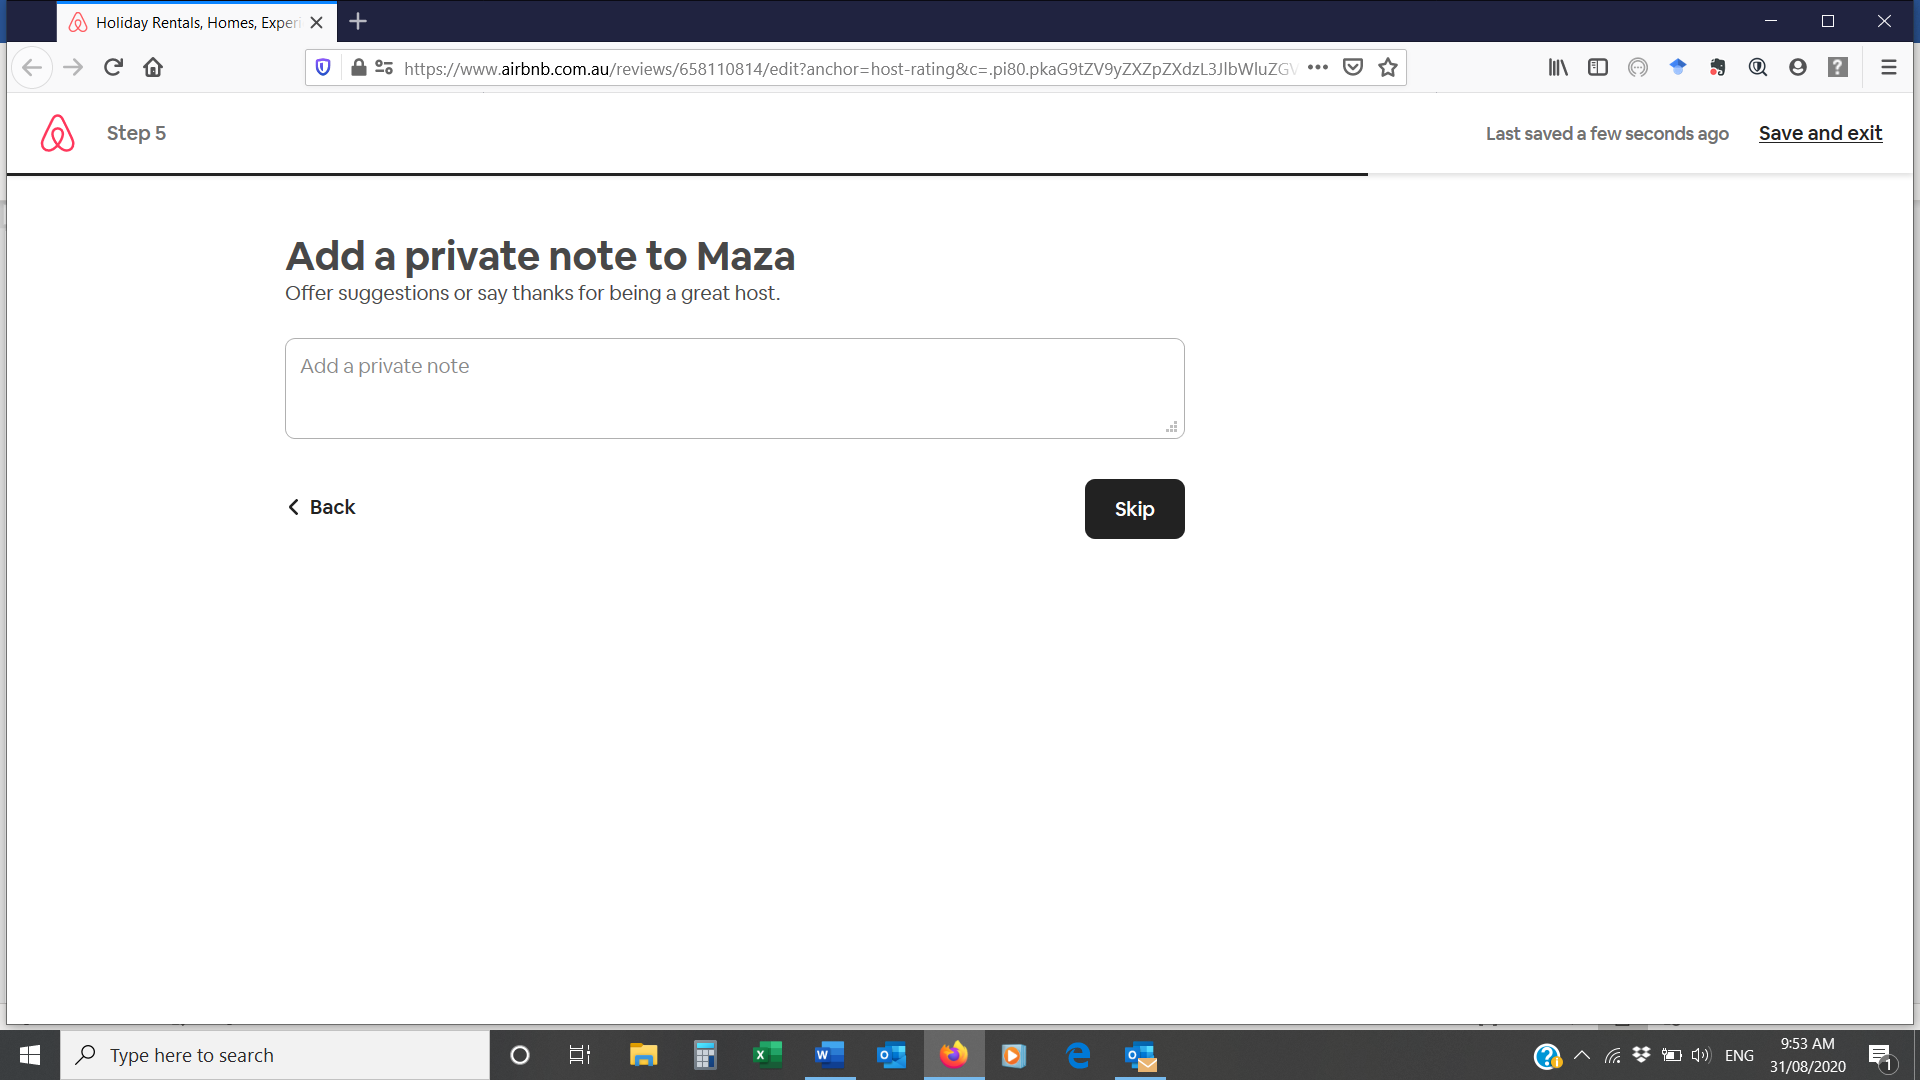The height and width of the screenshot is (1080, 1920).
Task: Save page to Pocket icon
Action: (1353, 67)
